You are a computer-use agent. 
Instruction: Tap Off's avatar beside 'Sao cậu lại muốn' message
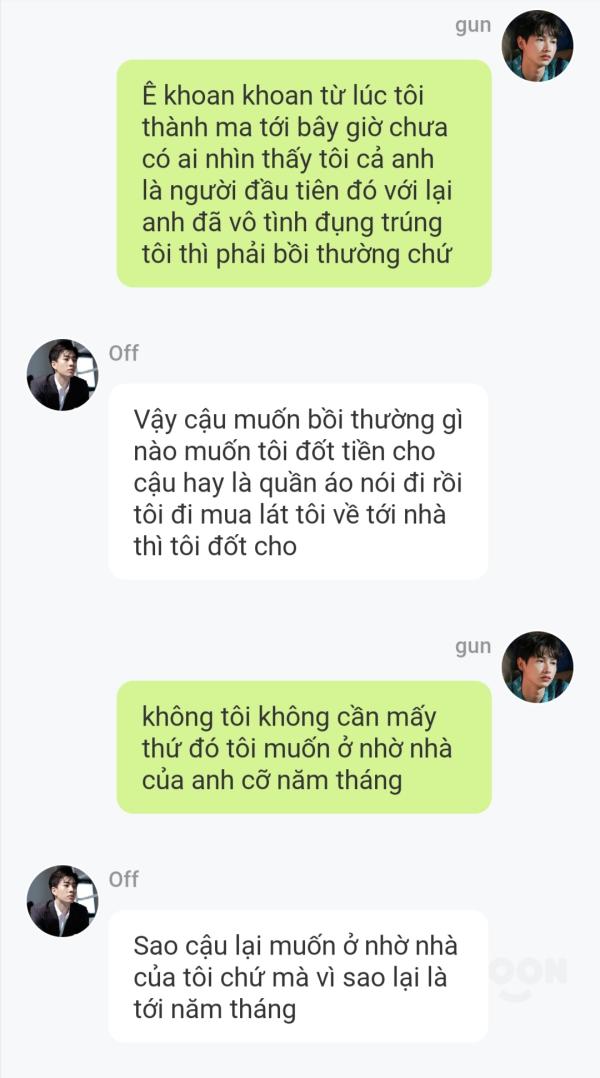click(63, 901)
